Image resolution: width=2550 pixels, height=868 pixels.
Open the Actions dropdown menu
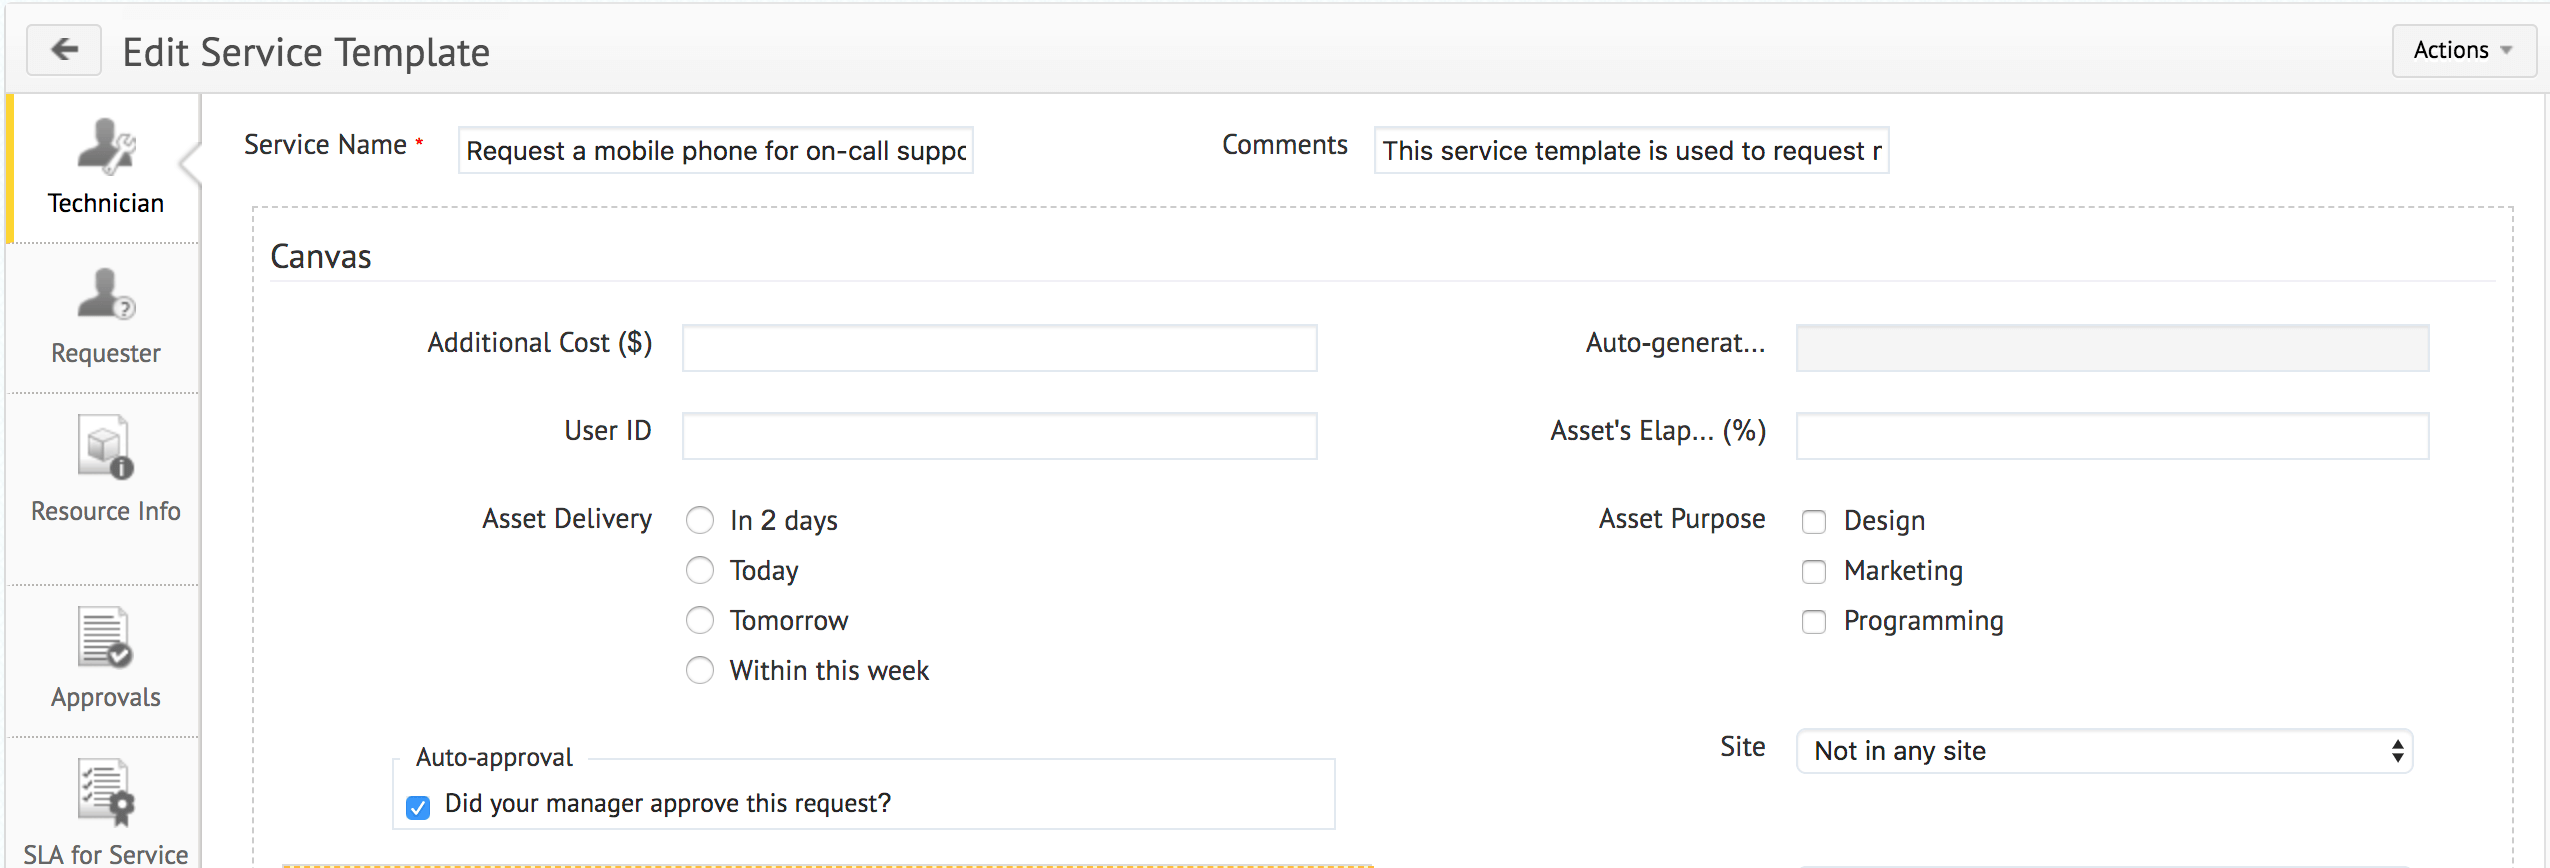(2463, 51)
